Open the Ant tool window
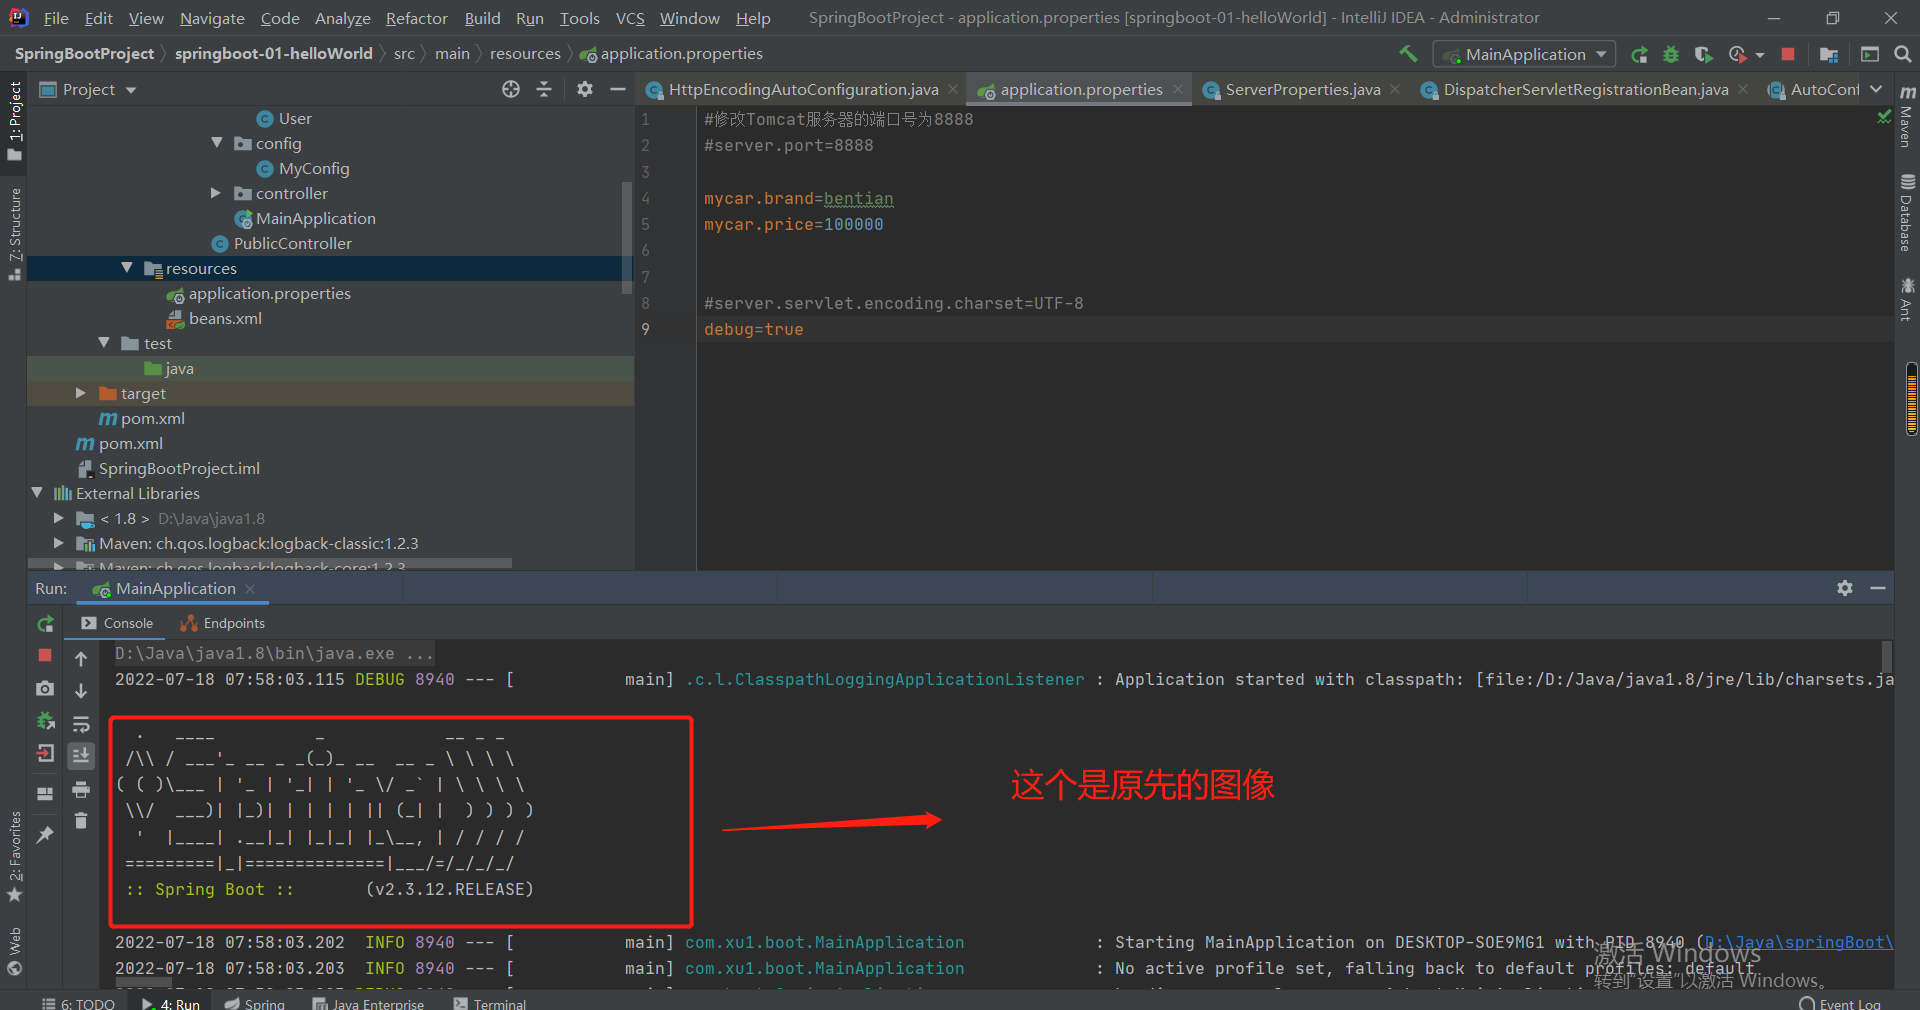This screenshot has height=1010, width=1920. 1907,299
